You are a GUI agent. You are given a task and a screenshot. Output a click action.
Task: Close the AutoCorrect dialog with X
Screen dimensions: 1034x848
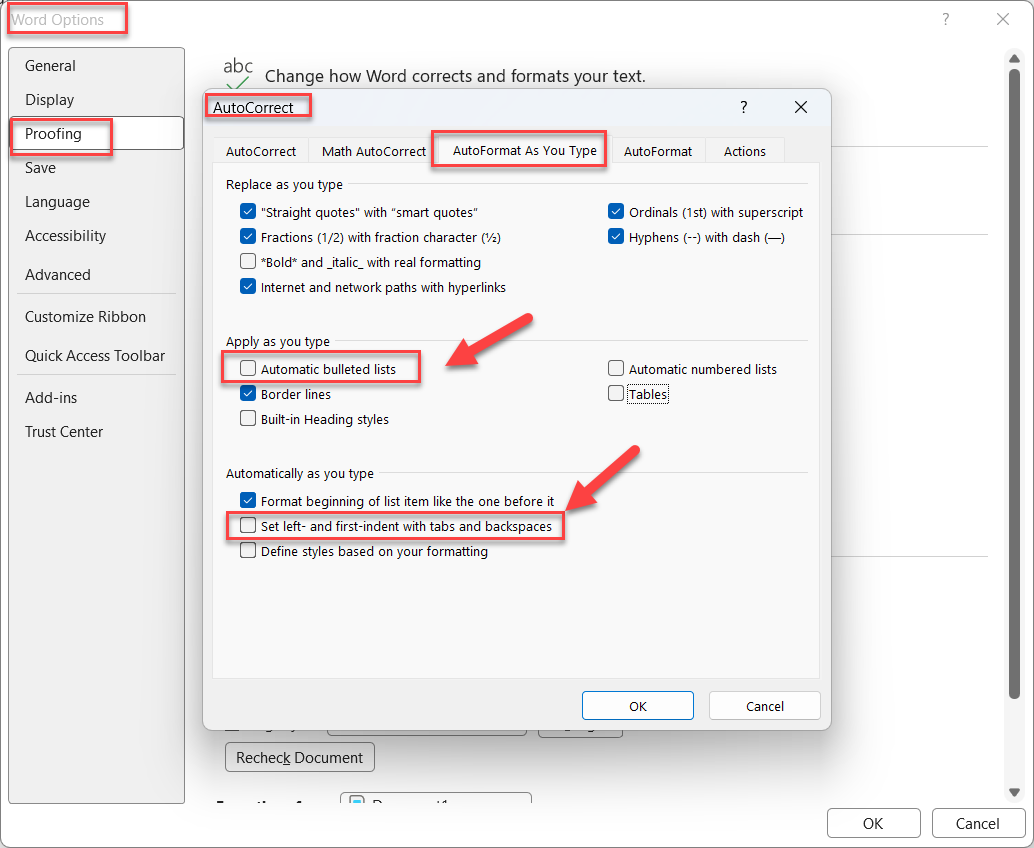[x=801, y=107]
